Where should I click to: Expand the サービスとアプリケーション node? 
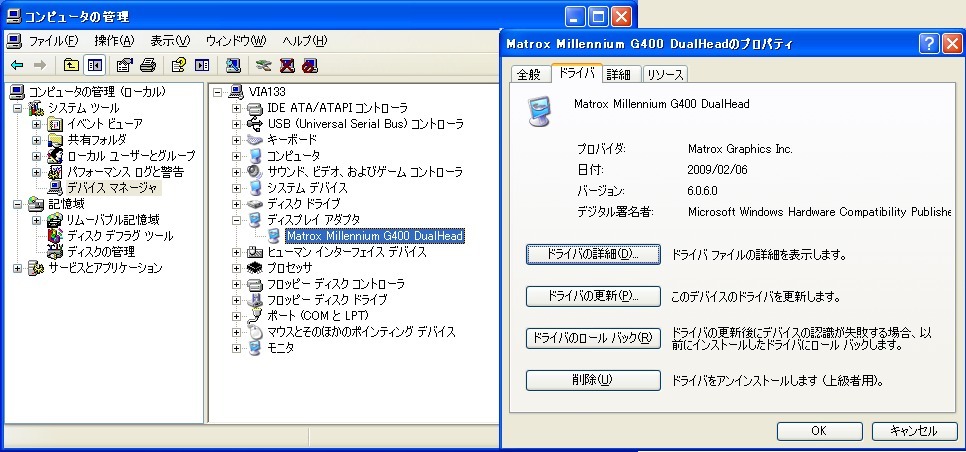(17, 268)
